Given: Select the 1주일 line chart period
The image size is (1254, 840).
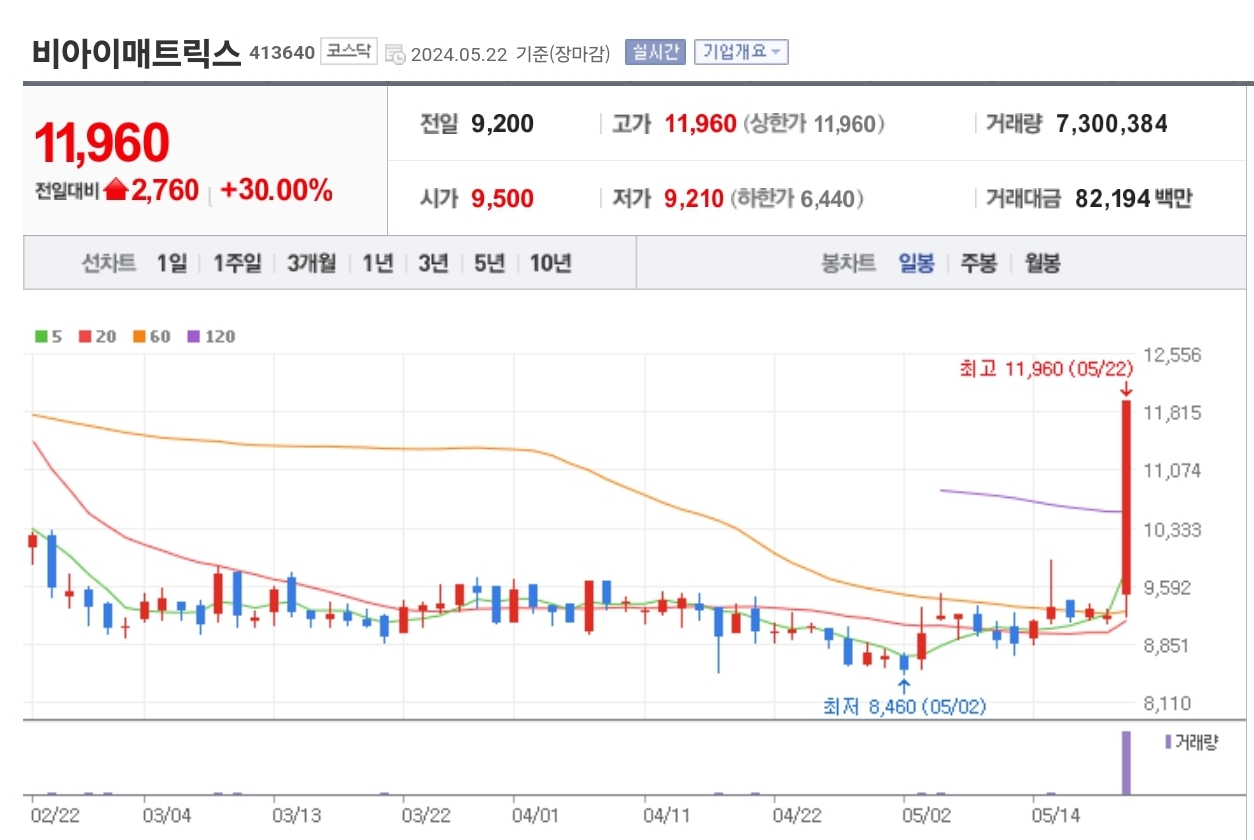Looking at the screenshot, I should click(x=238, y=264).
